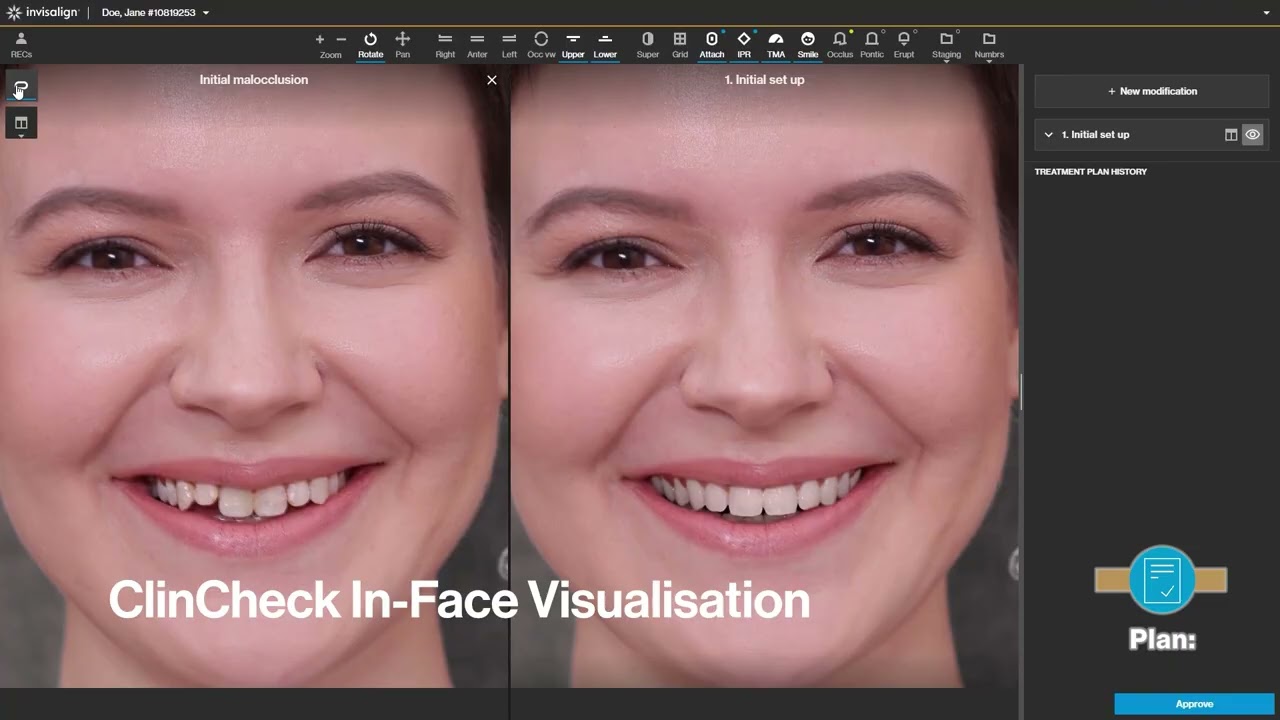Select the Pontic tool
The image size is (1280, 720).
(872, 45)
